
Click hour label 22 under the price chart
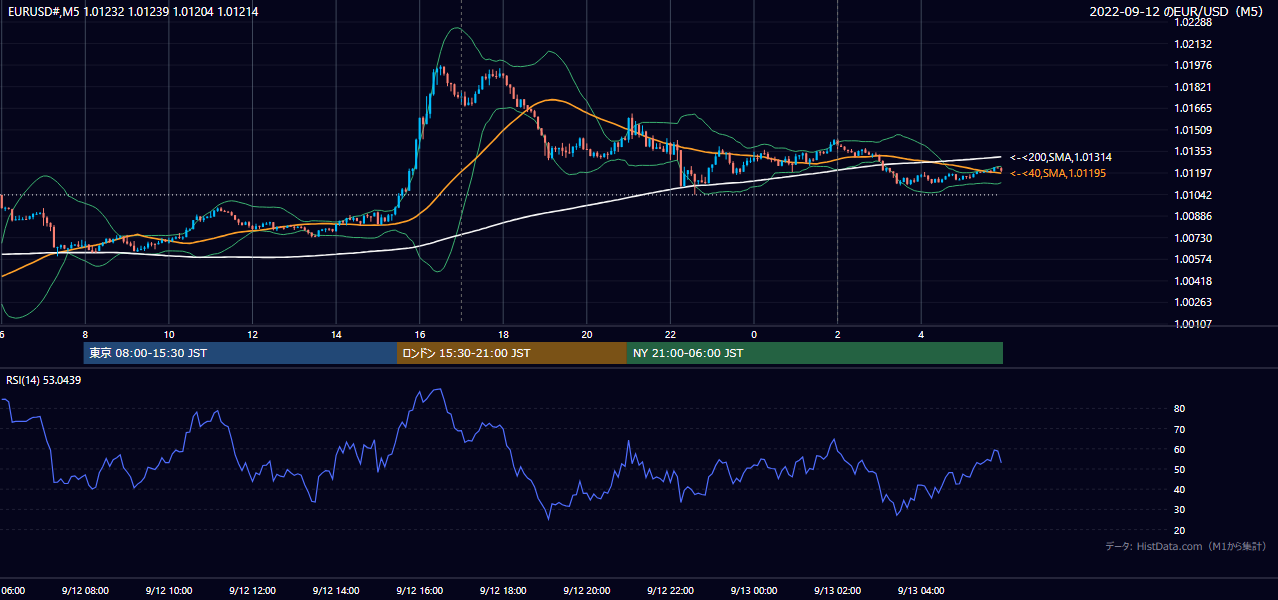pos(671,335)
